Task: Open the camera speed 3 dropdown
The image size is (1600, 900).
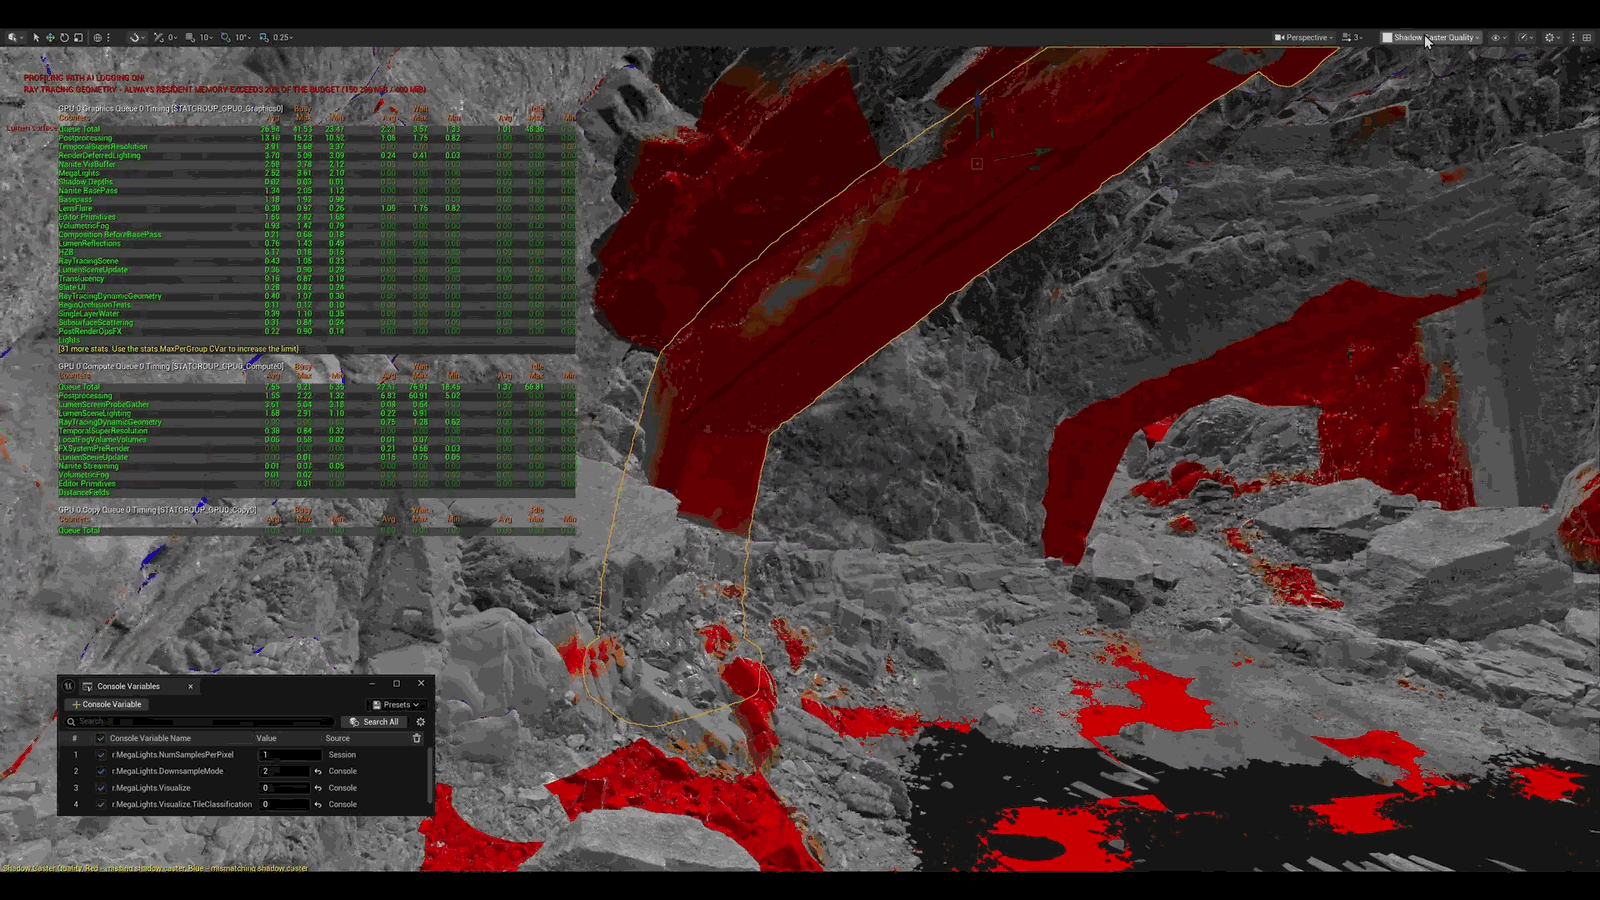Action: (1352, 38)
